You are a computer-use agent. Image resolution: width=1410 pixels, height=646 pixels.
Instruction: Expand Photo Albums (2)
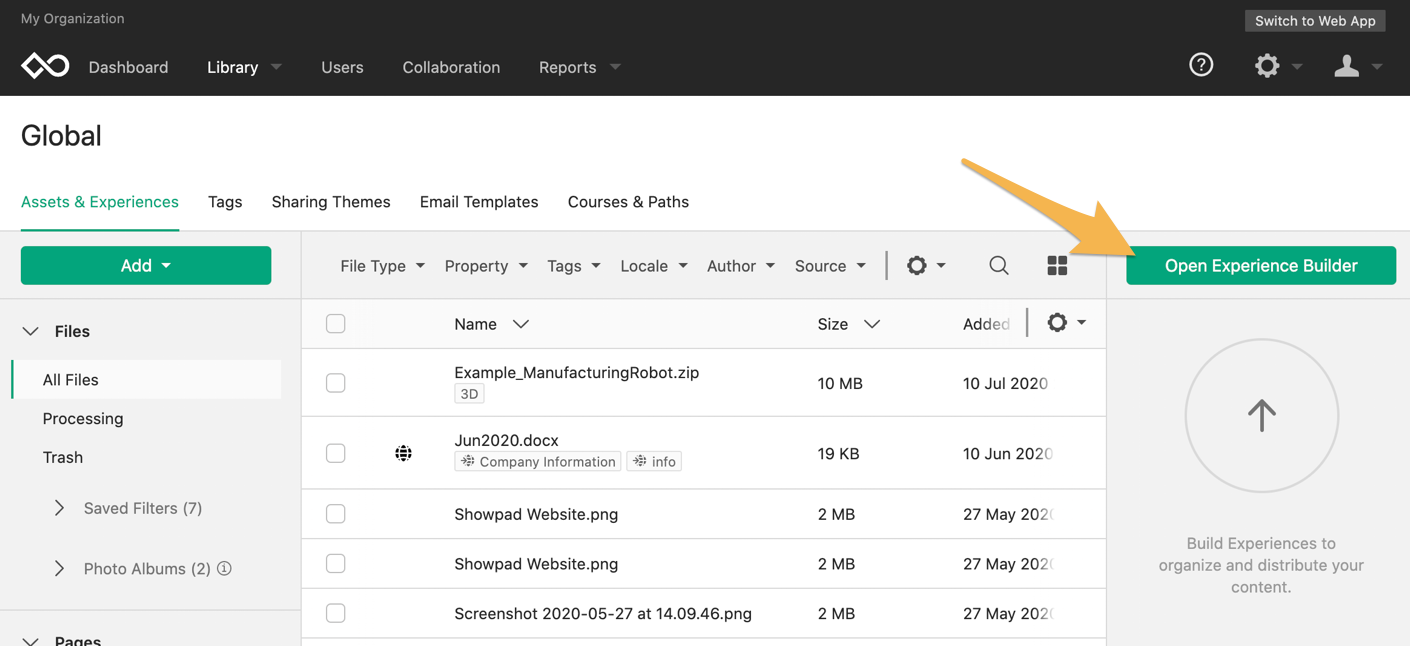(59, 568)
